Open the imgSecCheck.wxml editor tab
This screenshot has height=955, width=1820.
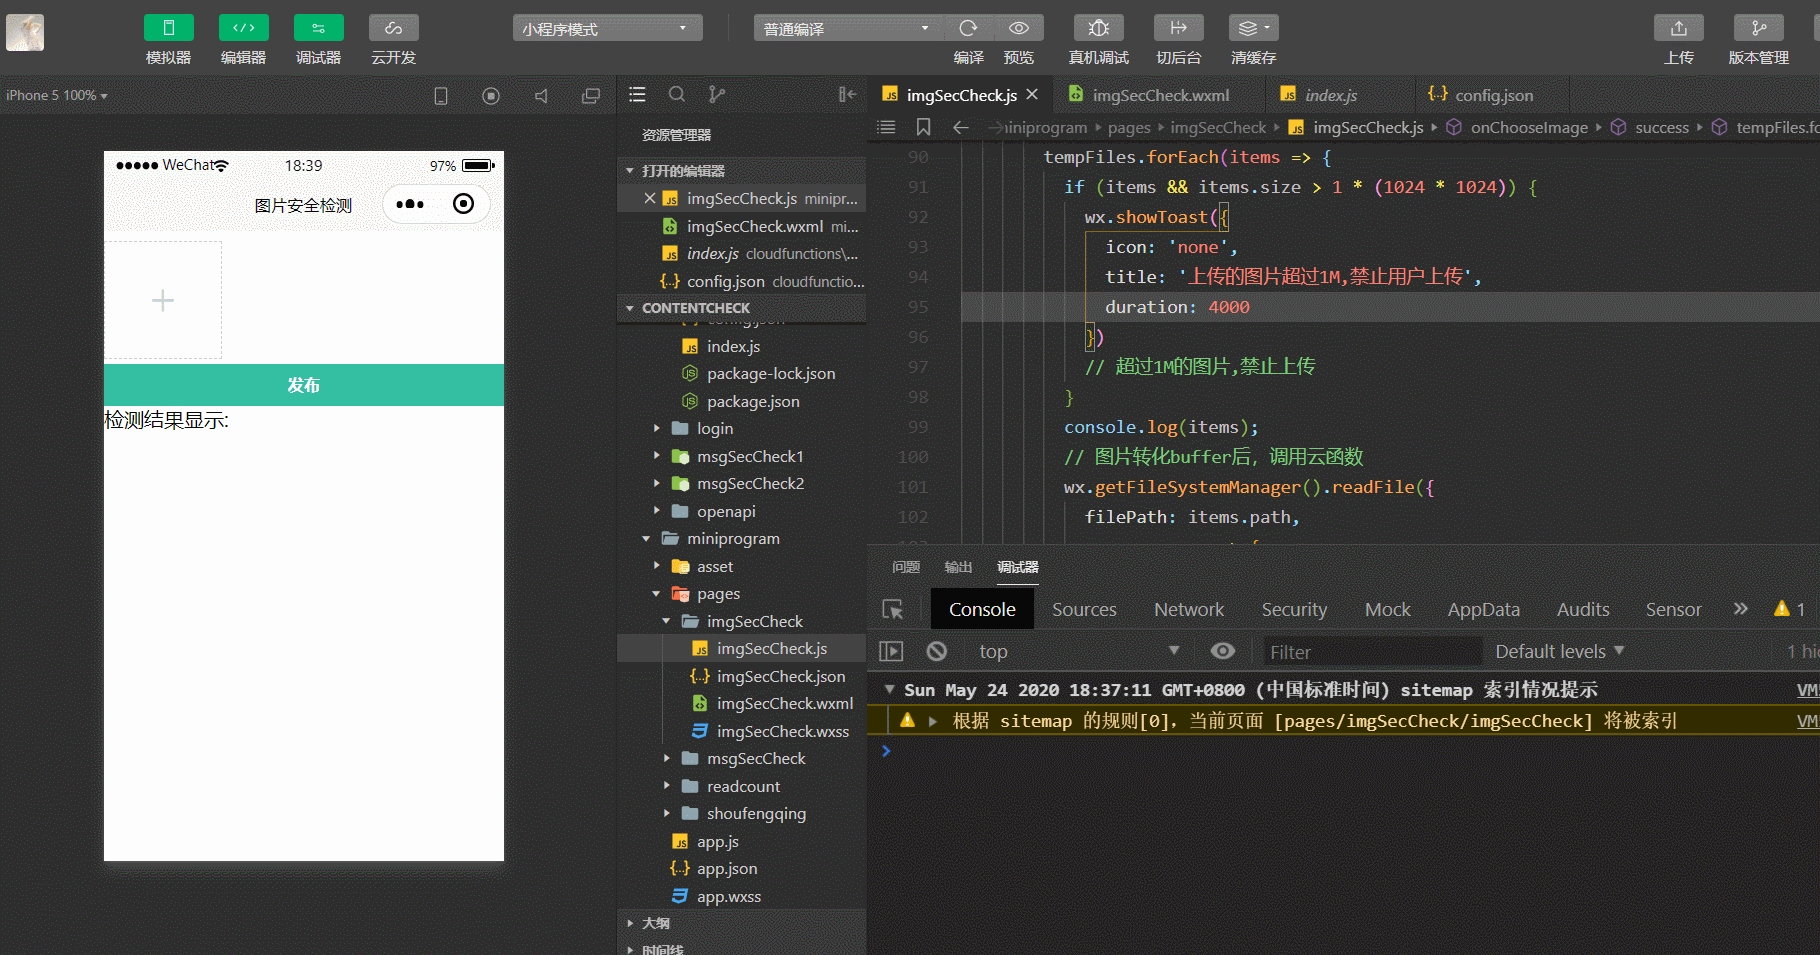pyautogui.click(x=1160, y=96)
